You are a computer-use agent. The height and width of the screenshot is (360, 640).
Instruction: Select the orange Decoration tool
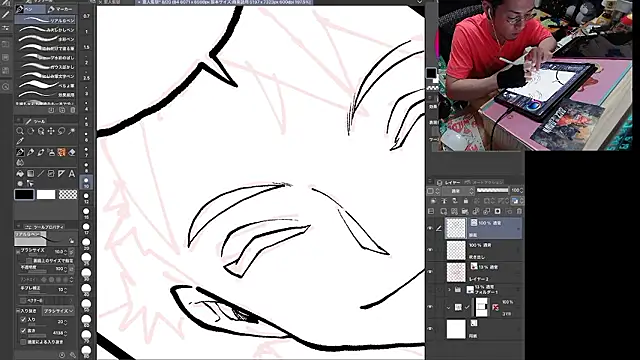pos(61,152)
